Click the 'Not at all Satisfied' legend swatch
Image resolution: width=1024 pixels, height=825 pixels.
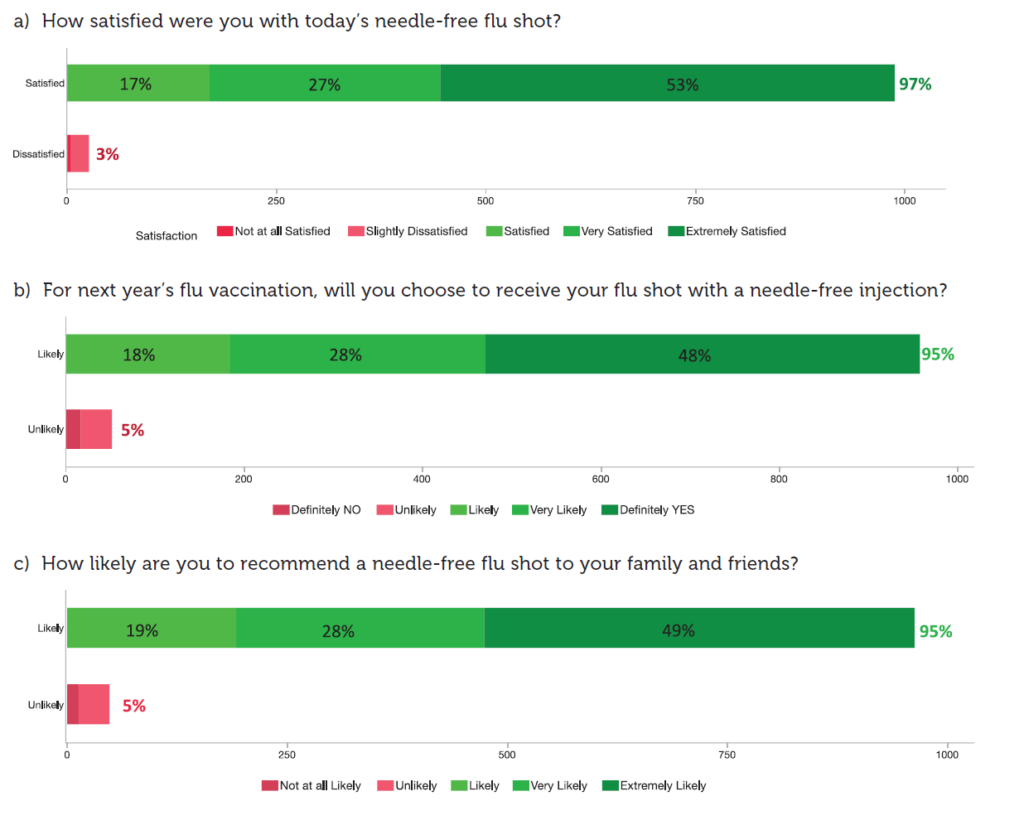click(225, 232)
